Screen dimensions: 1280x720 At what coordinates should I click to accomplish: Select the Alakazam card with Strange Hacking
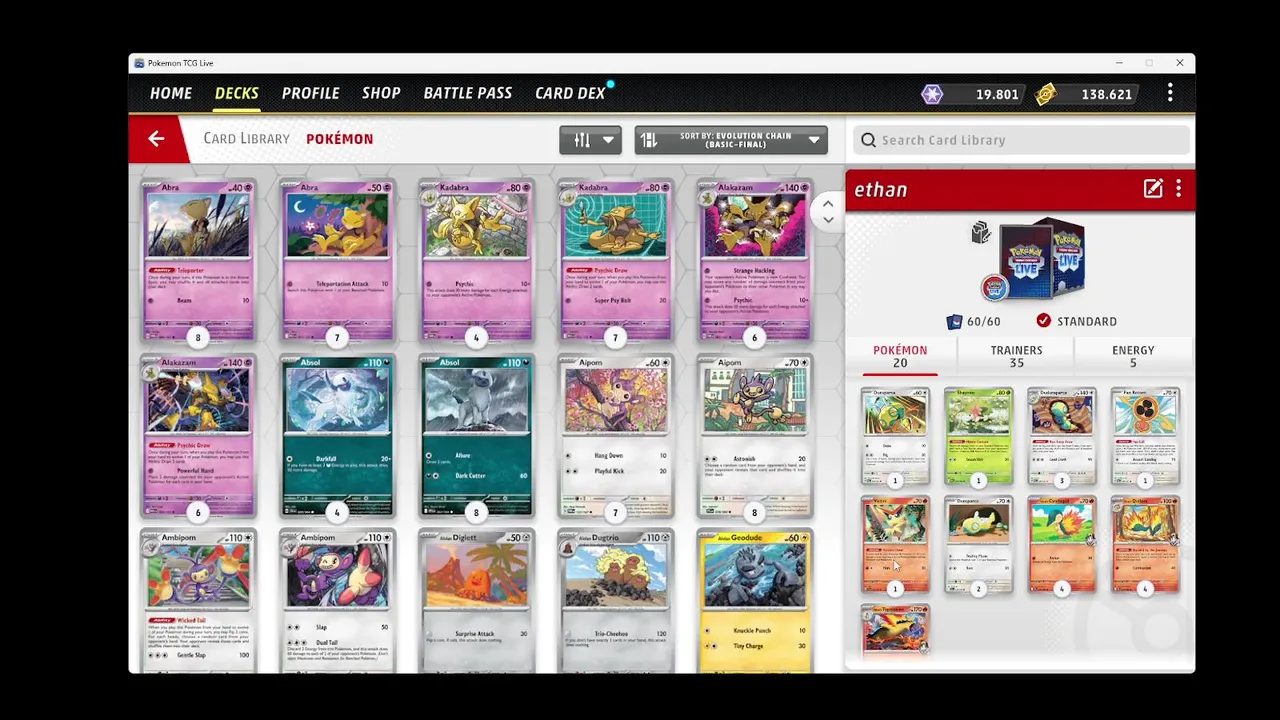point(754,262)
